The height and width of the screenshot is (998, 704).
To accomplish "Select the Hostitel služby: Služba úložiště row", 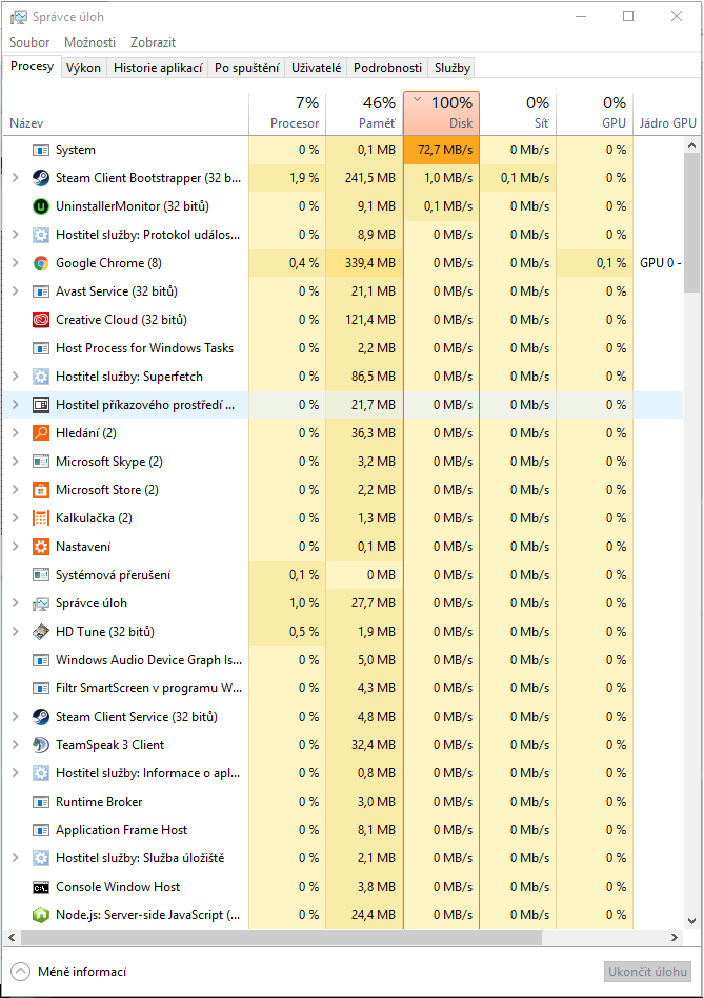I will click(x=343, y=858).
